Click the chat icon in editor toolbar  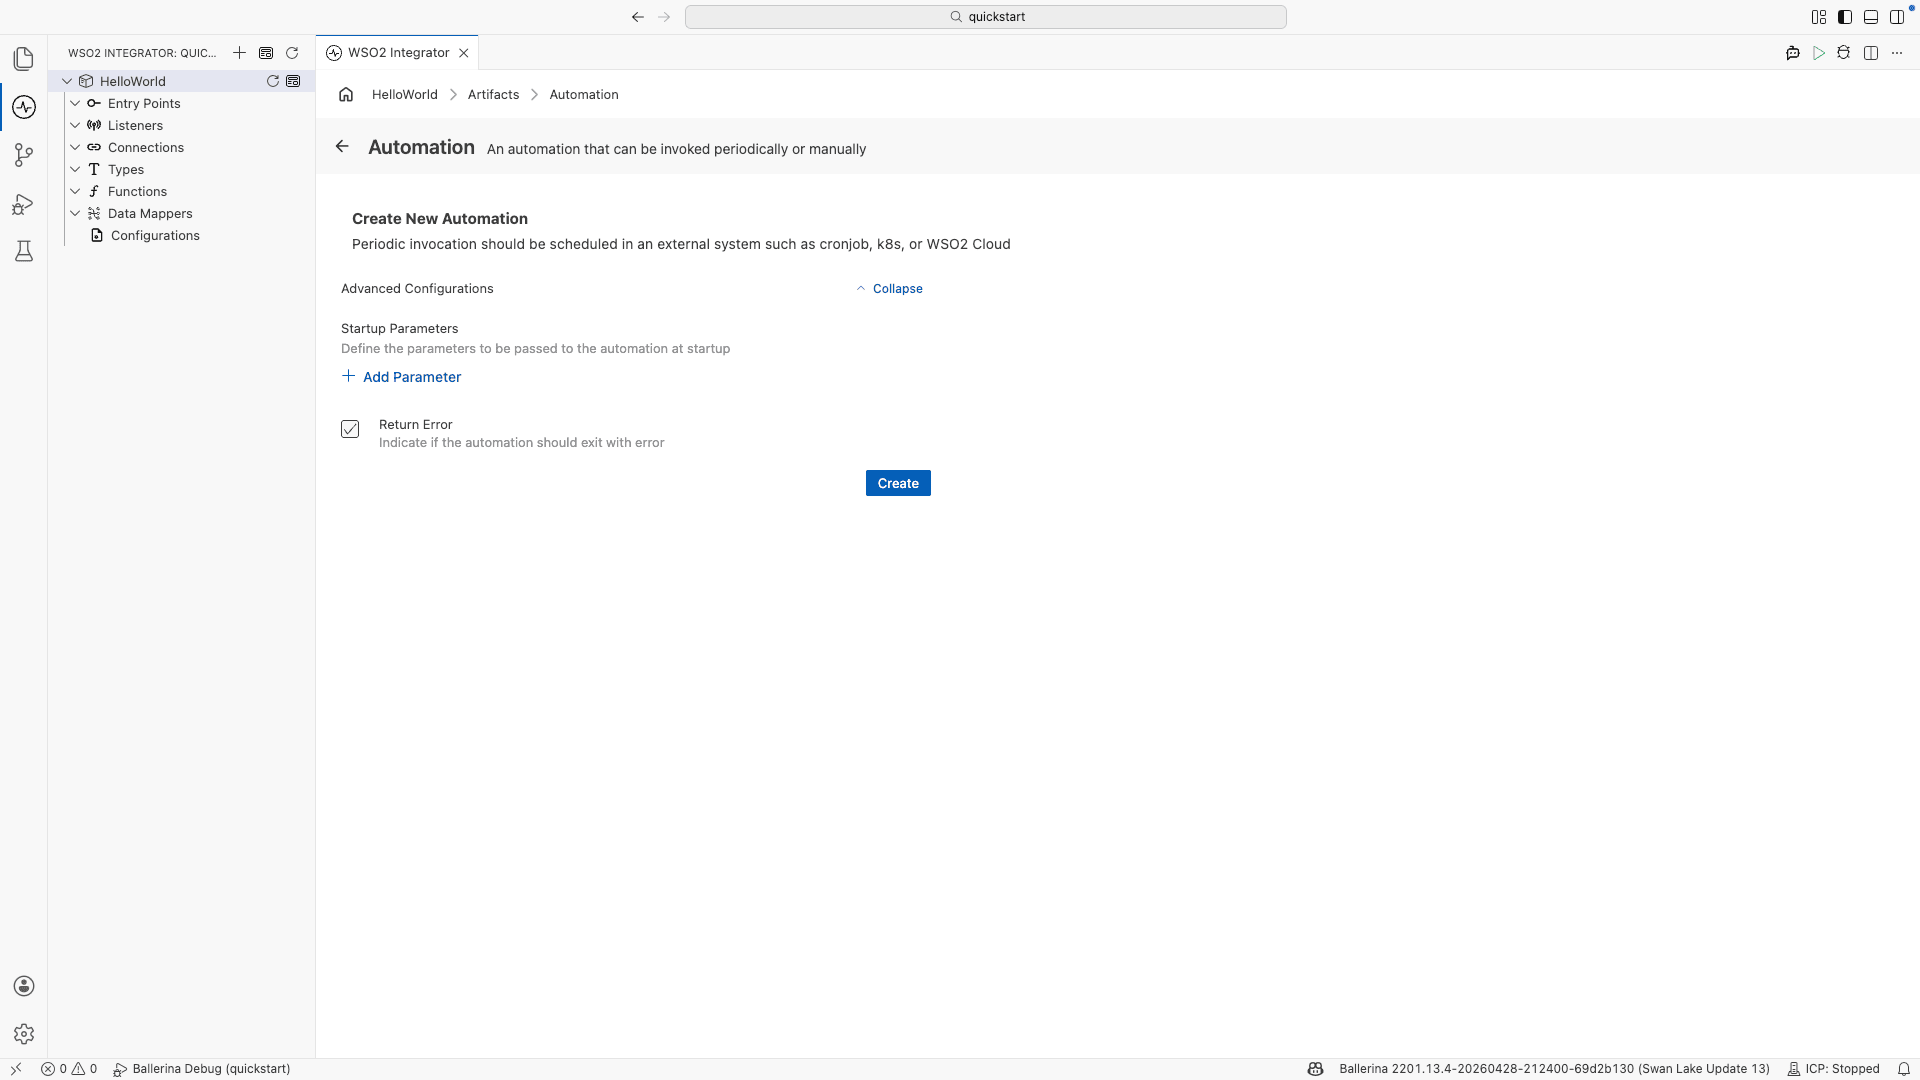click(x=1793, y=53)
